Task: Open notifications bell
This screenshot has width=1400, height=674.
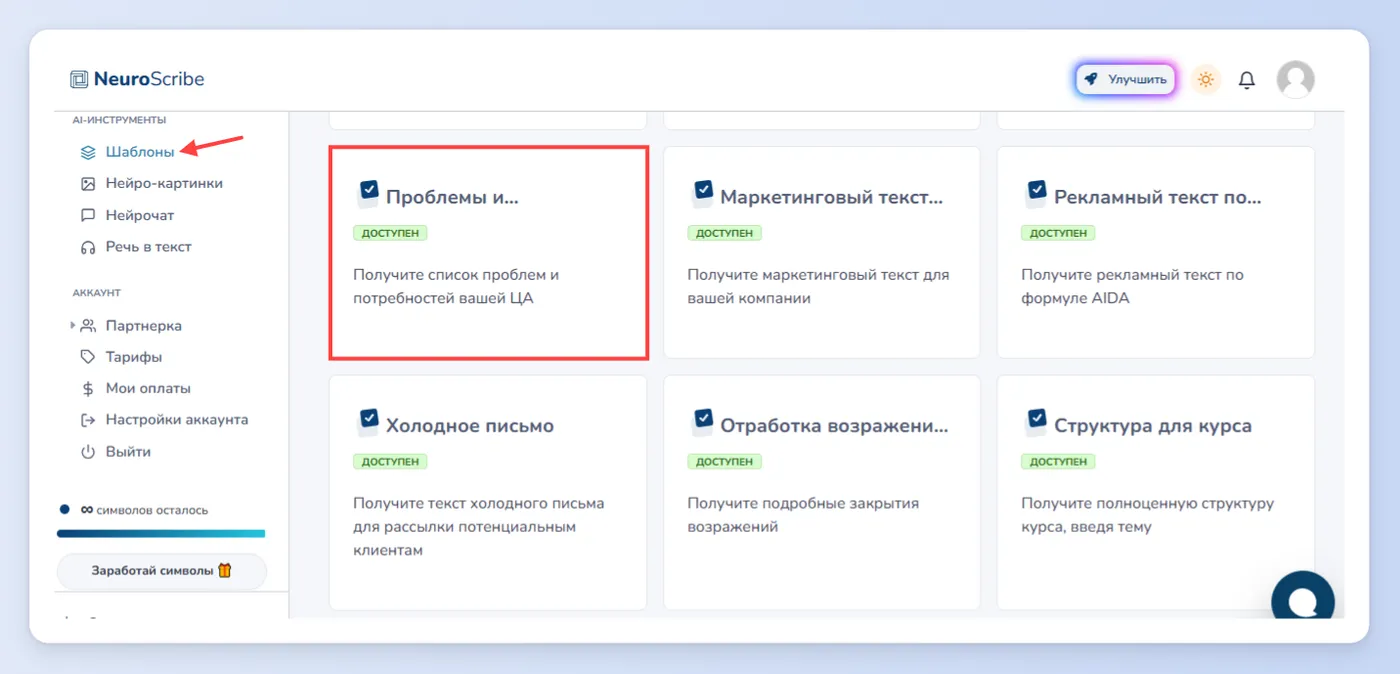Action: click(x=1247, y=80)
